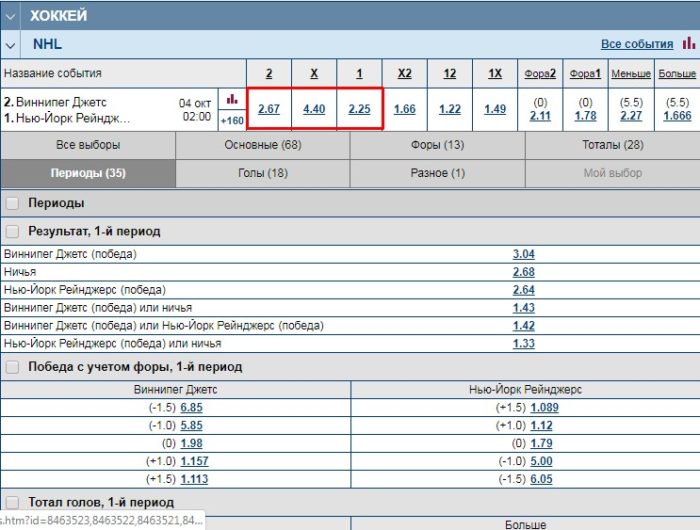
Task: Tick the Периоды checkbox
Action: click(x=12, y=203)
